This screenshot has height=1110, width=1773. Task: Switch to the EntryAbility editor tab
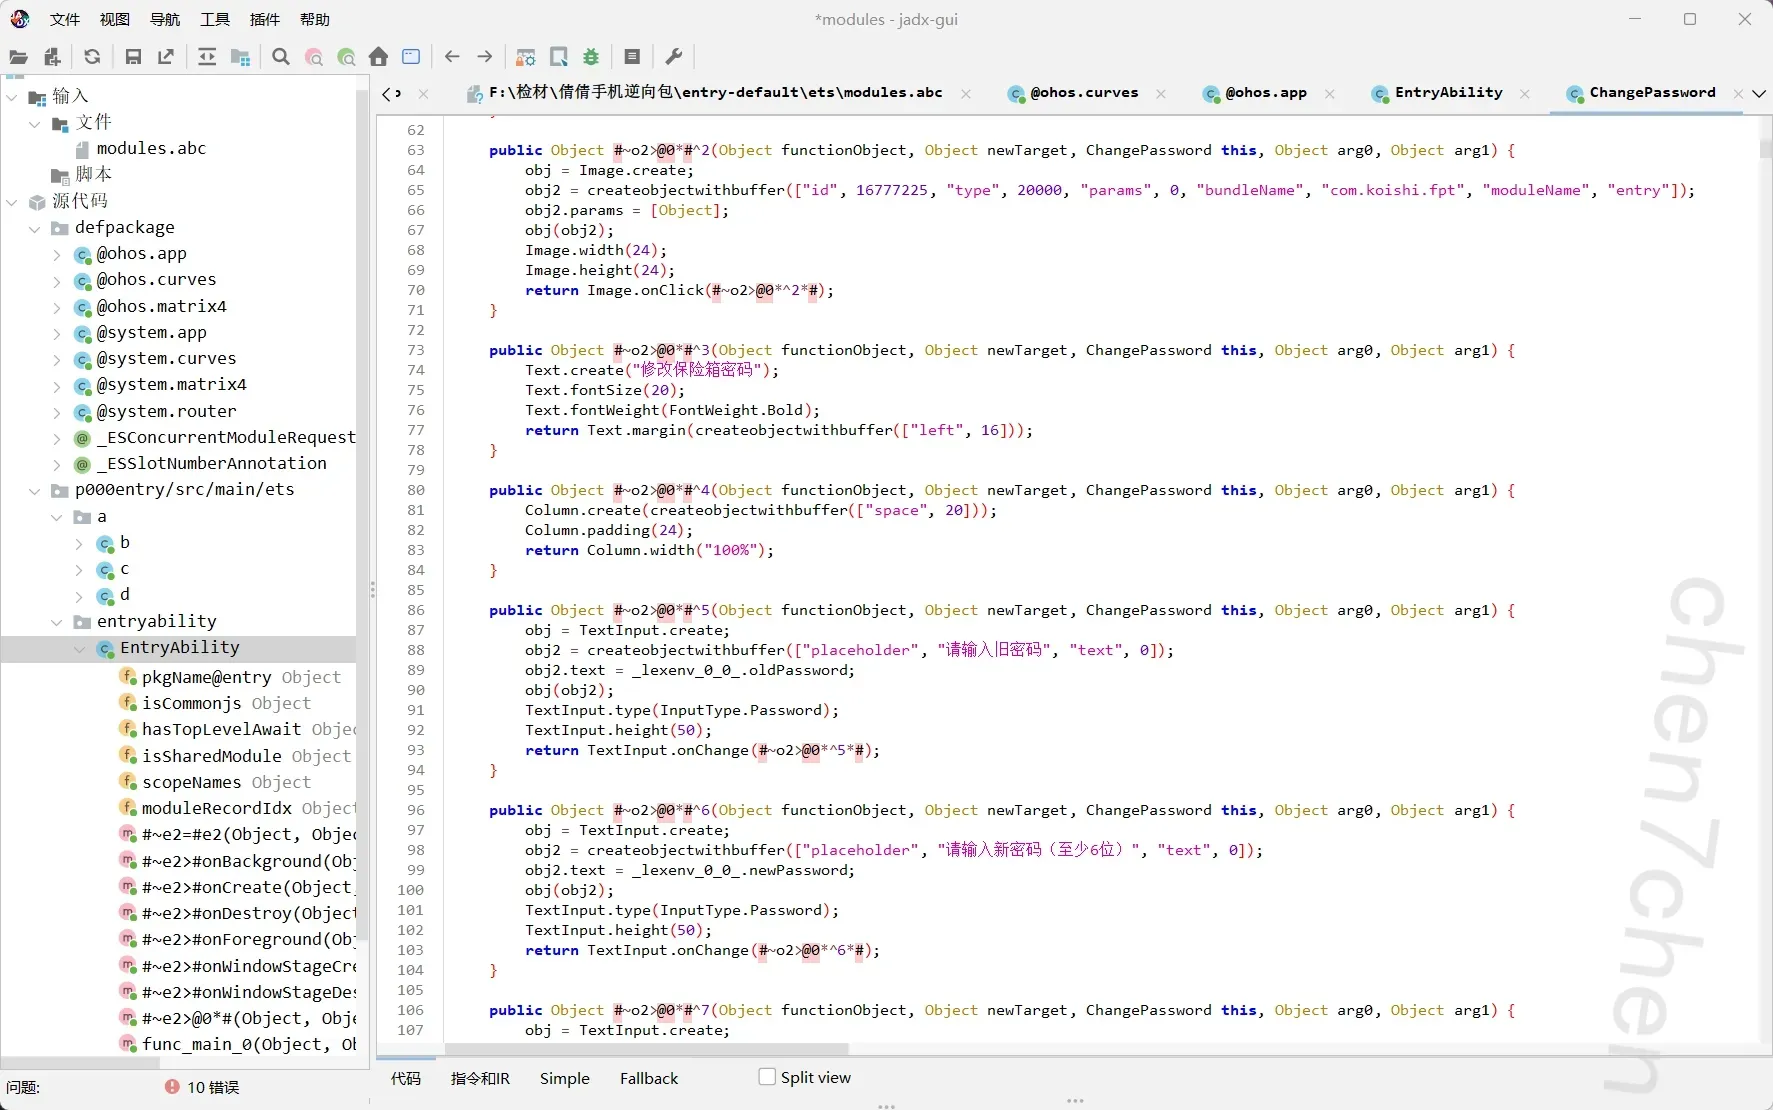coord(1447,93)
